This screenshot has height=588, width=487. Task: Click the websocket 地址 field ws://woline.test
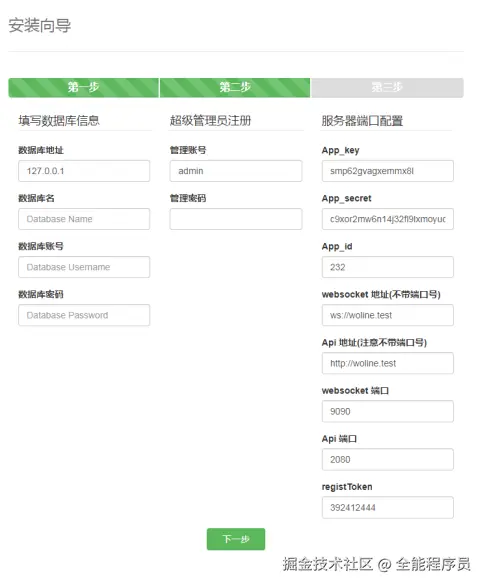click(x=388, y=315)
